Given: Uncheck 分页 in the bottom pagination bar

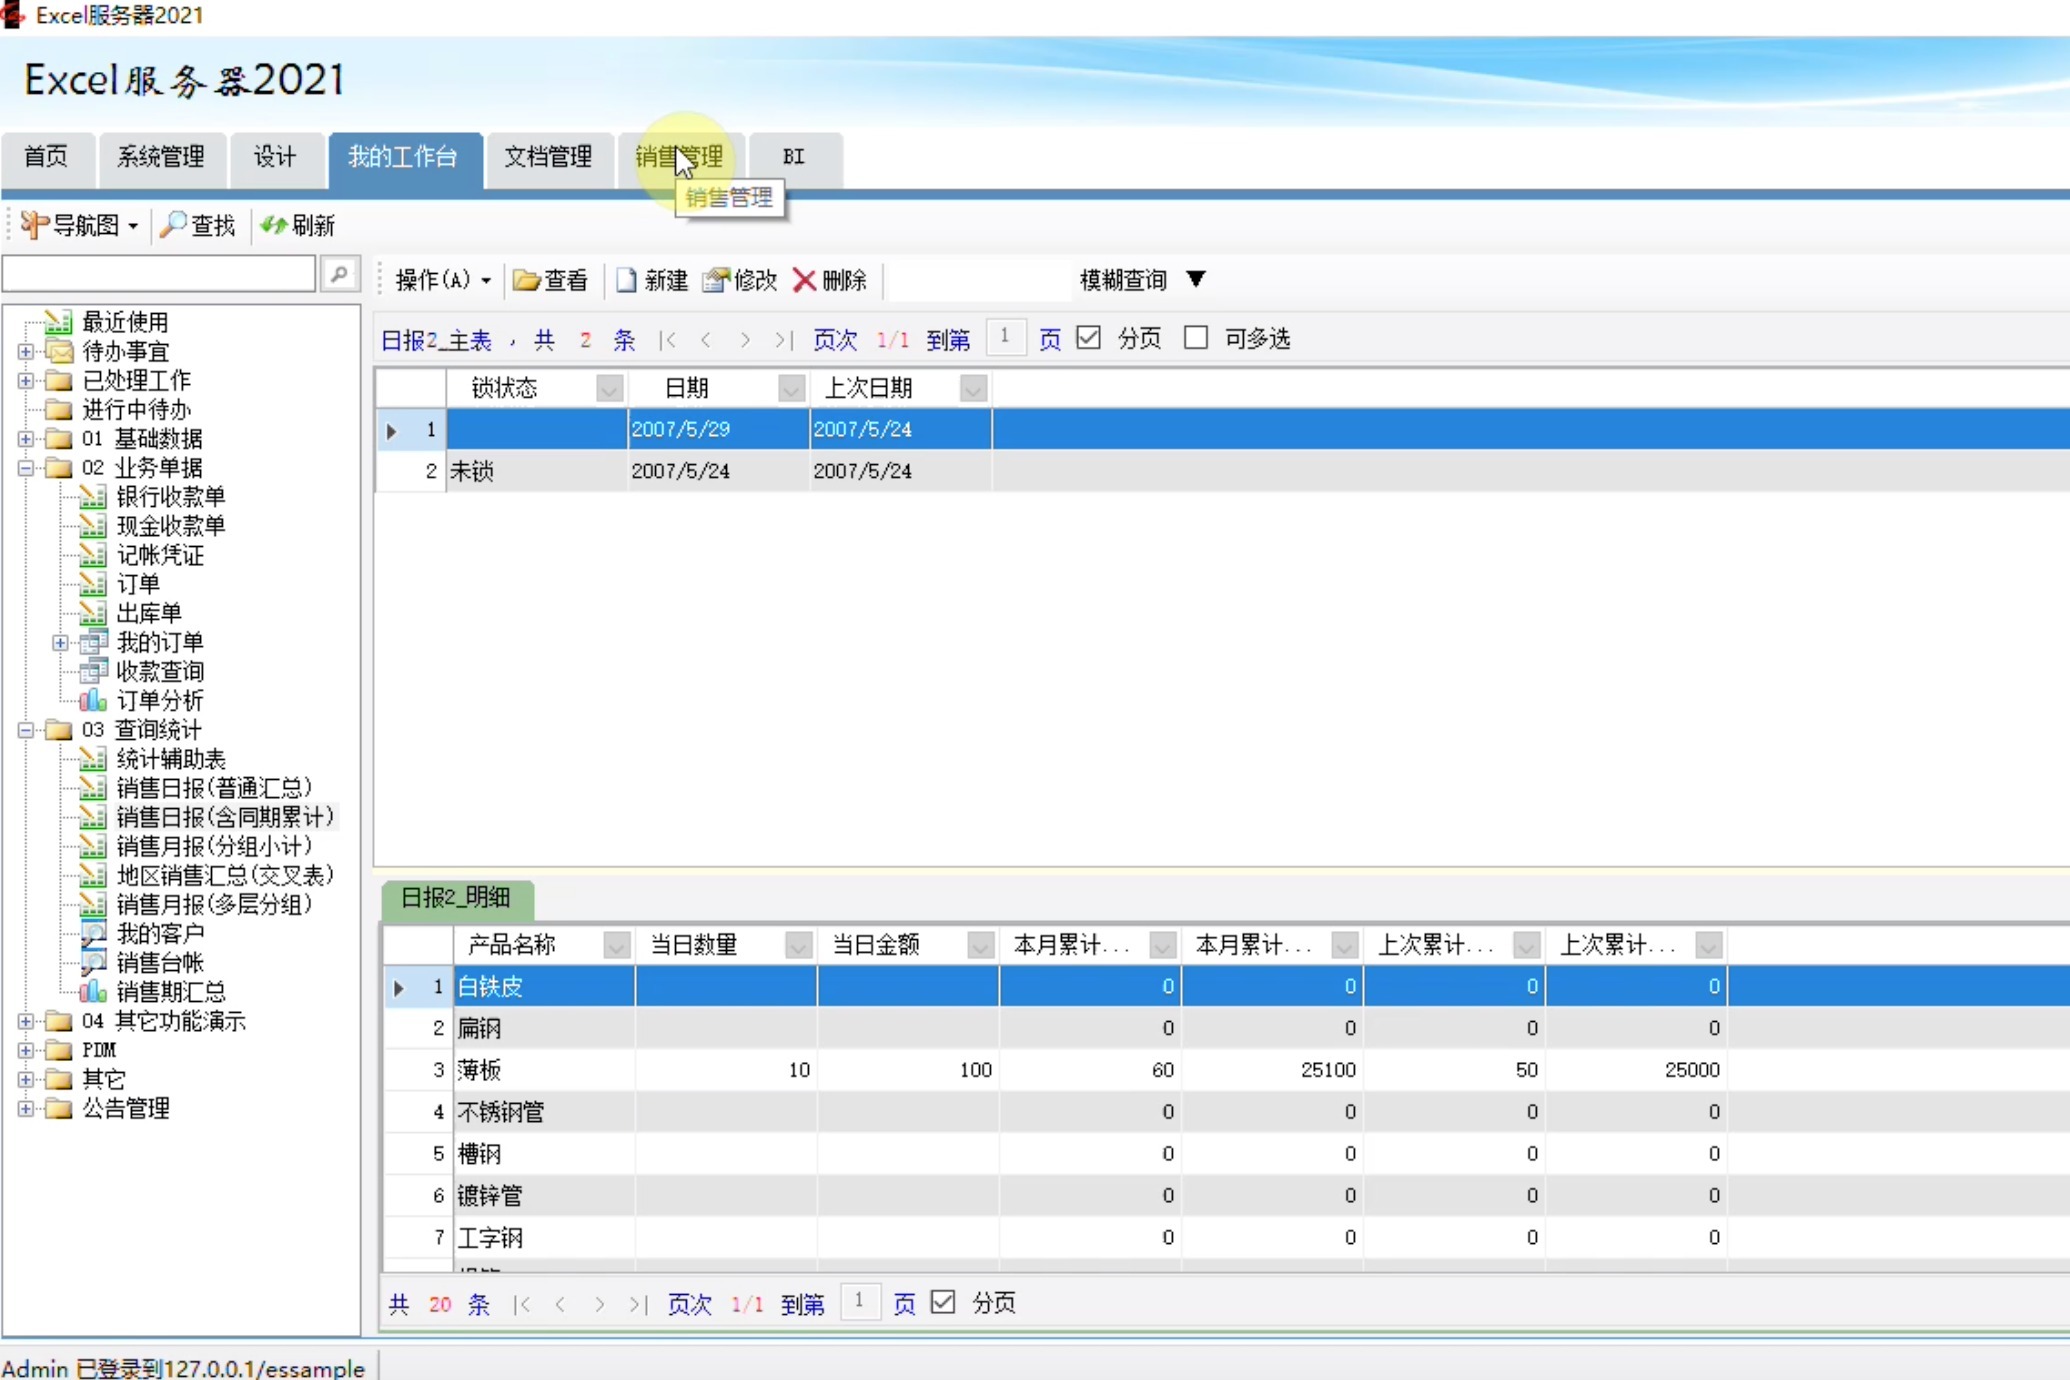Looking at the screenshot, I should click(x=942, y=1303).
